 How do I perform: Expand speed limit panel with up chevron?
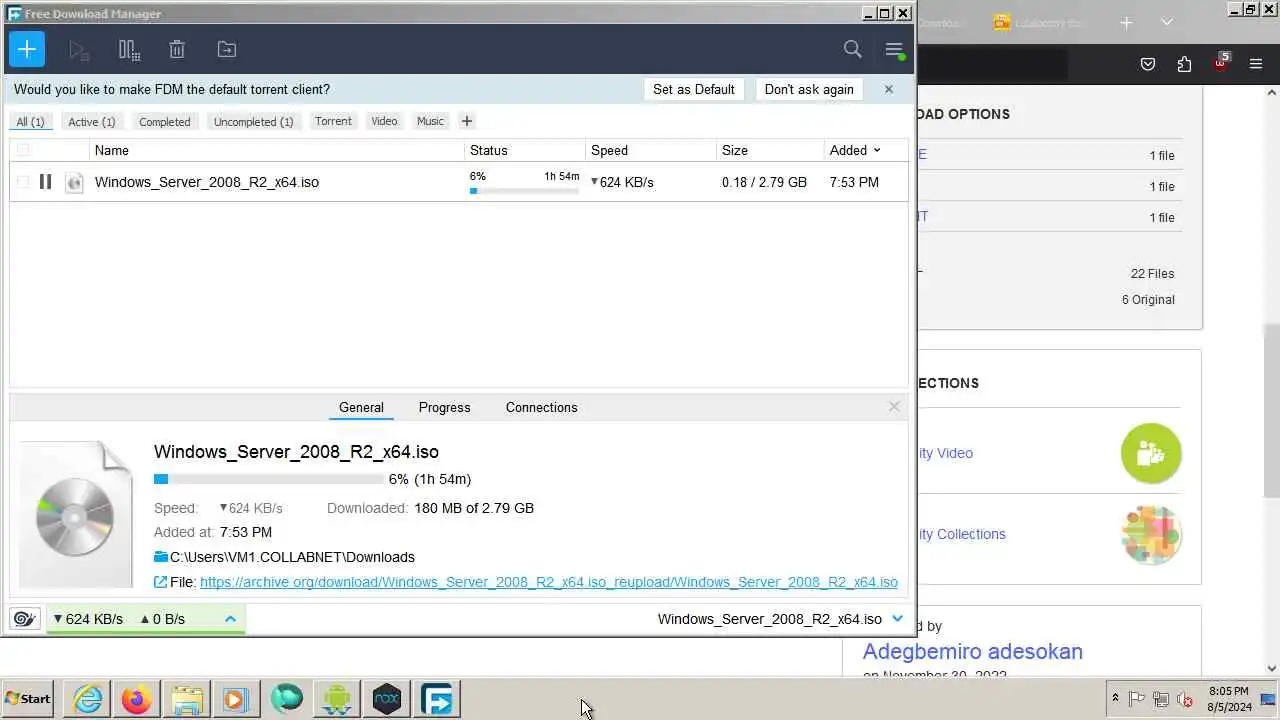pyautogui.click(x=230, y=619)
